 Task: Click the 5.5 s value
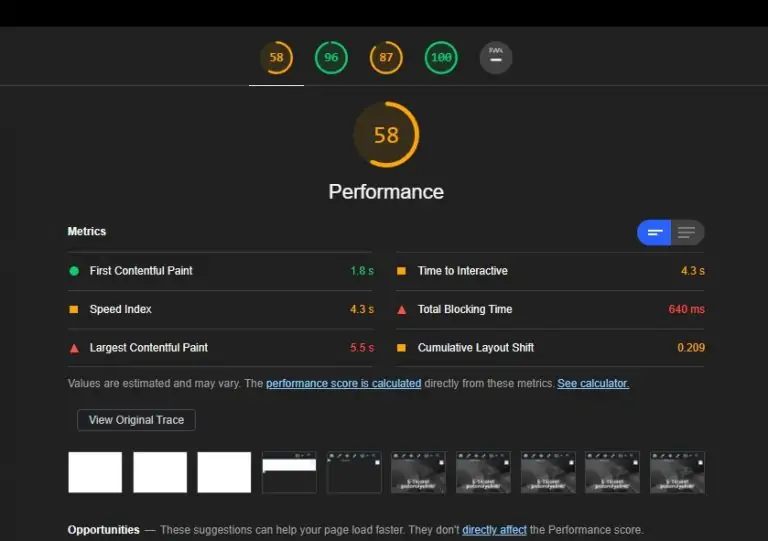tap(362, 348)
